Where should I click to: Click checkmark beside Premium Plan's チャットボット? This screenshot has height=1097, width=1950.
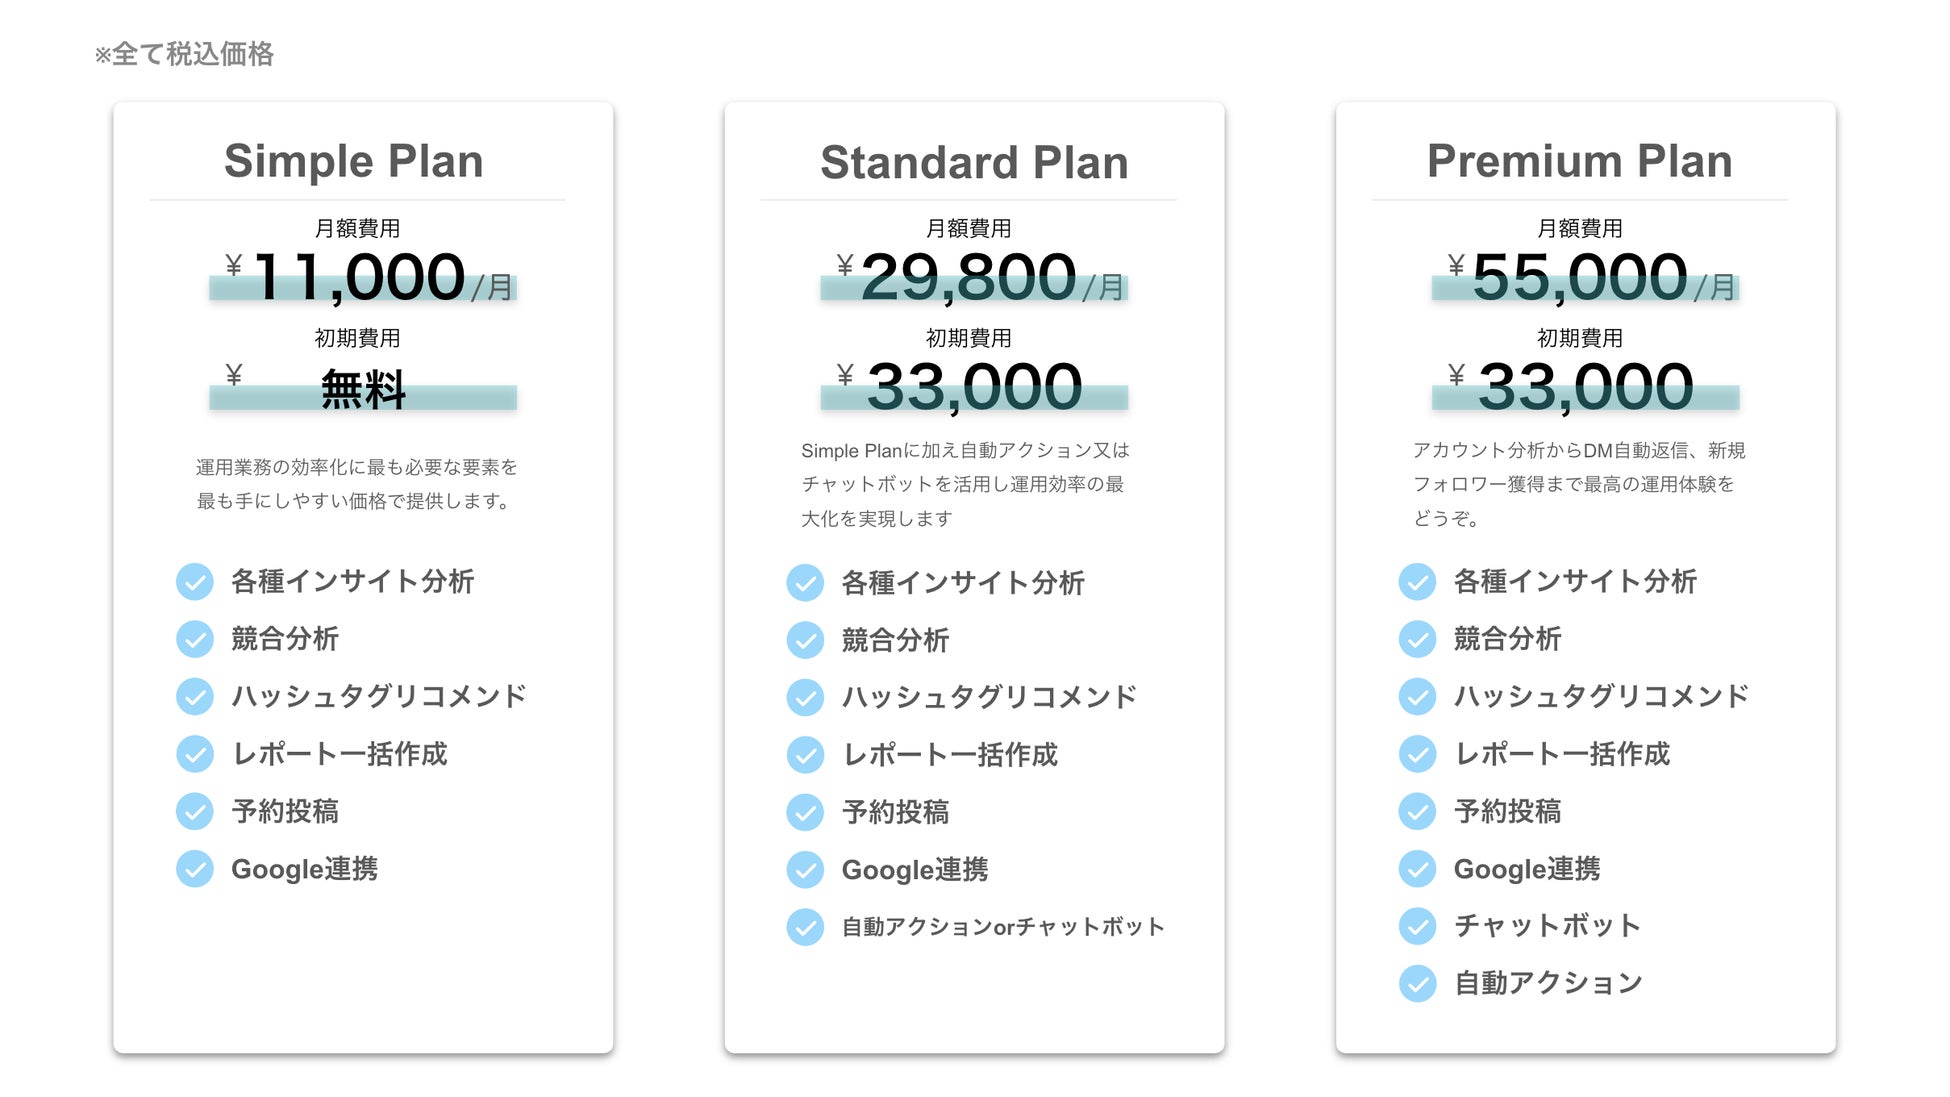click(x=1417, y=926)
